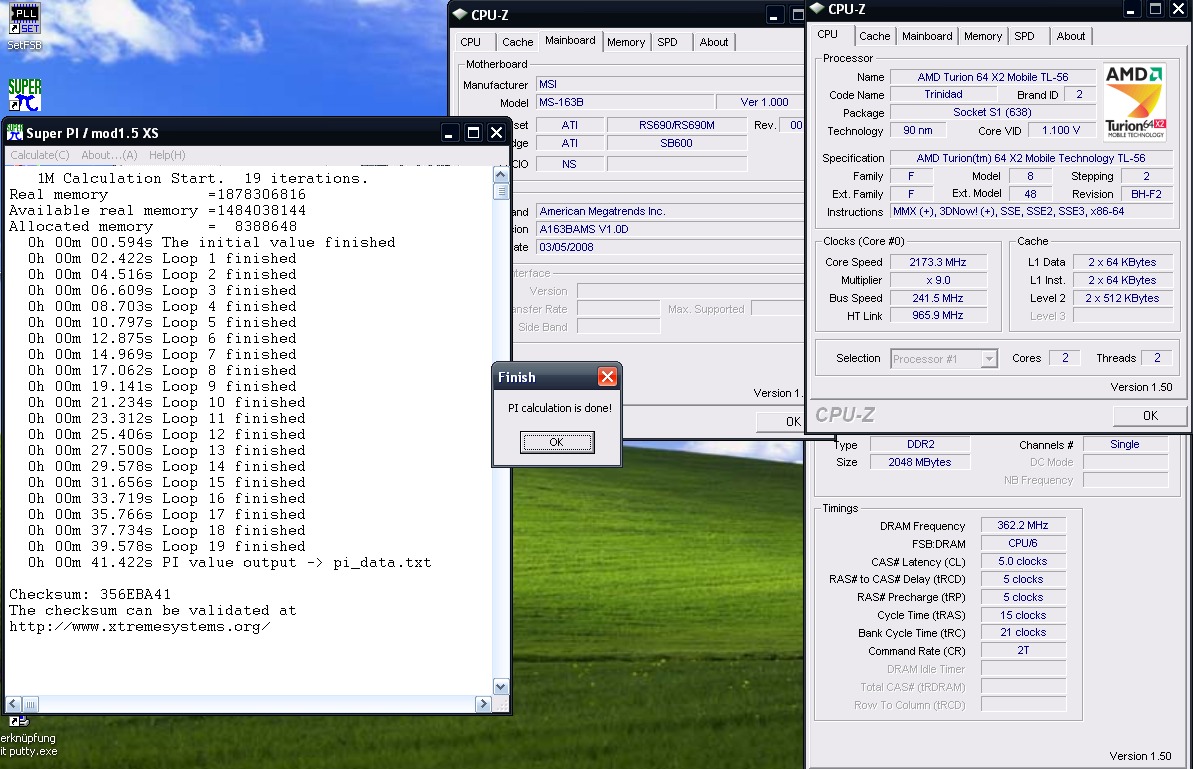
Task: Minimize the Super PI window
Action: pos(449,133)
